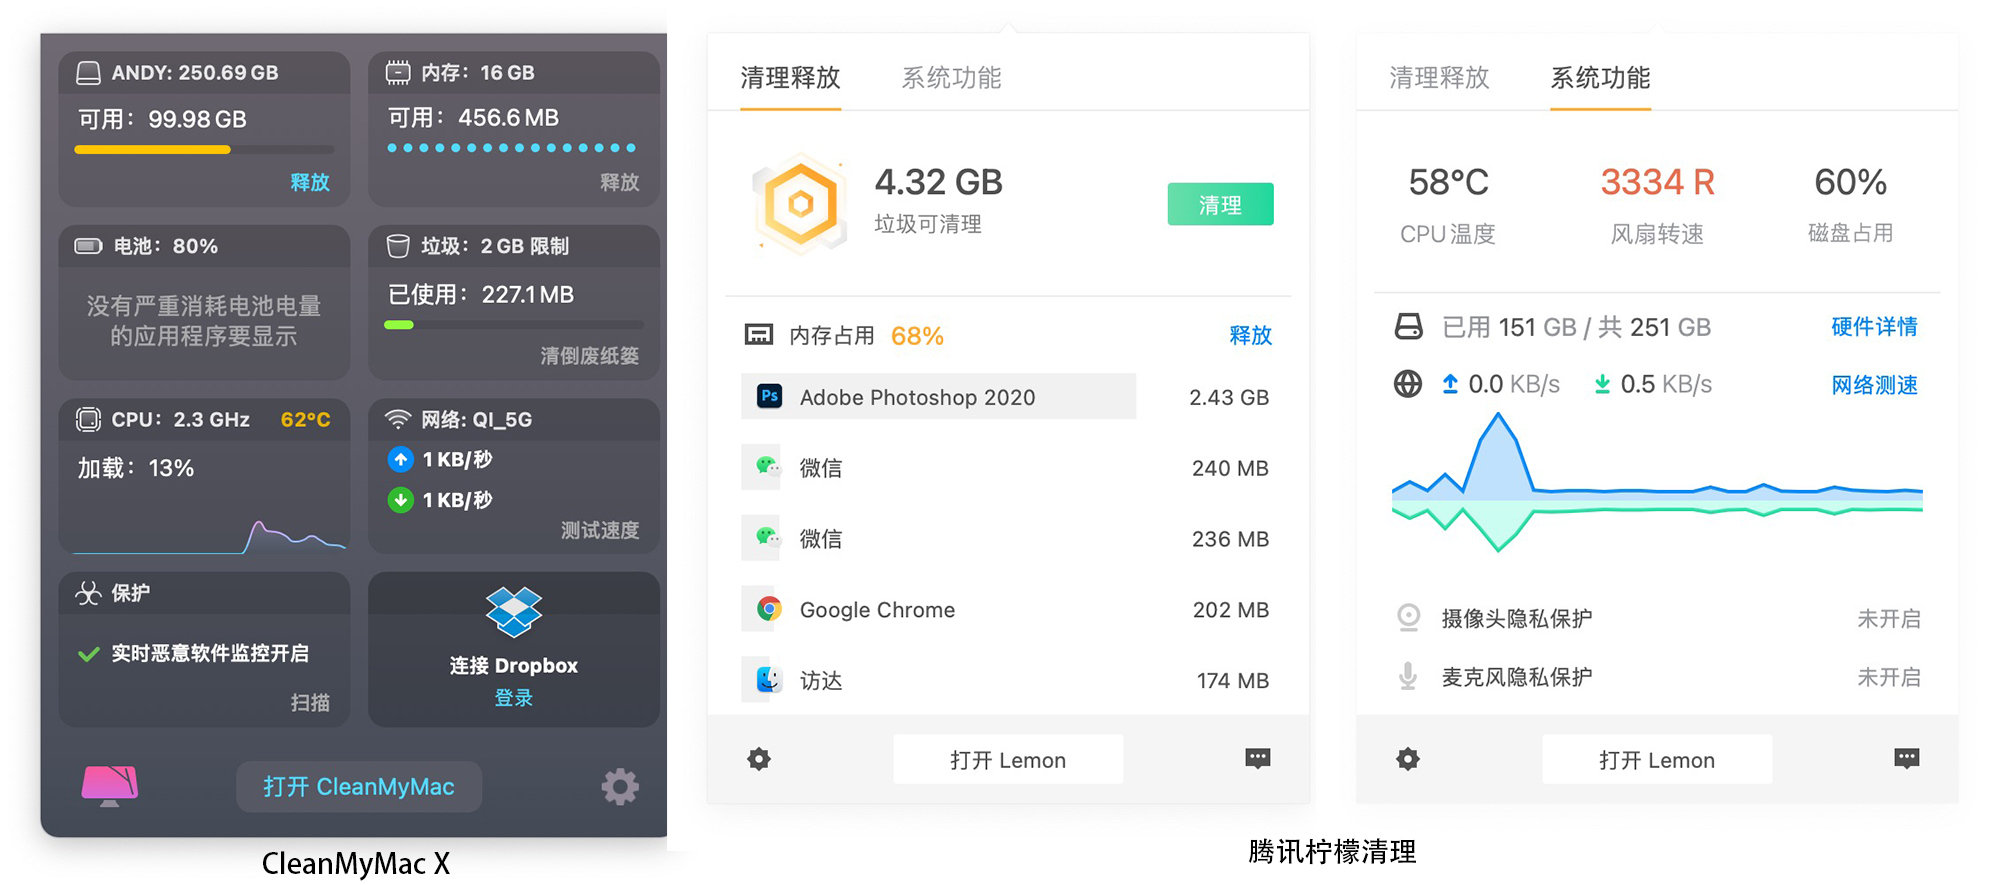
Task: Click the WeChat icon in the 240 MB row
Action: 768,467
